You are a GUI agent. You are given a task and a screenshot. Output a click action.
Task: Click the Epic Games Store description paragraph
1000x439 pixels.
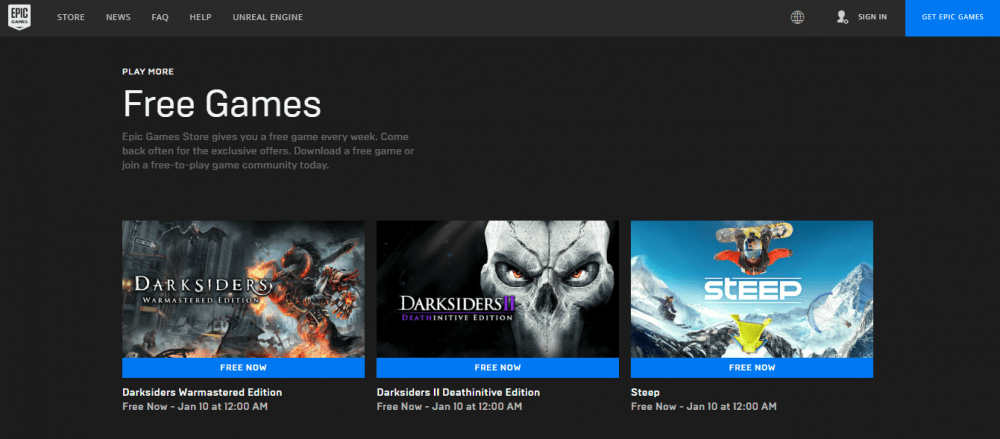pos(268,151)
